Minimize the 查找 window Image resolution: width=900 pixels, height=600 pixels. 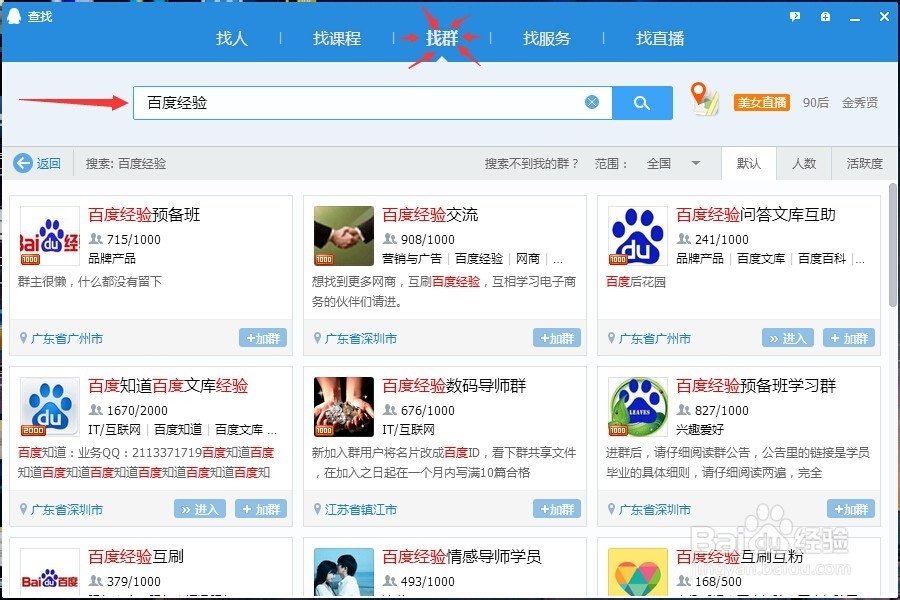855,17
